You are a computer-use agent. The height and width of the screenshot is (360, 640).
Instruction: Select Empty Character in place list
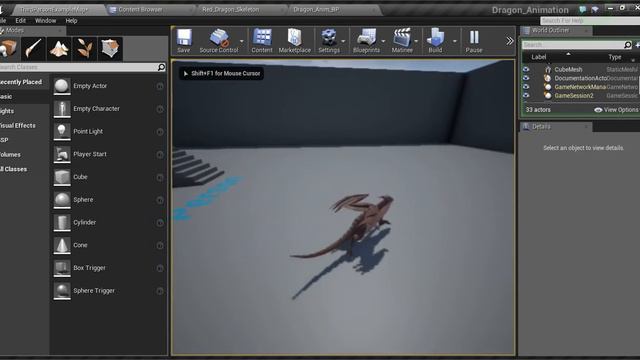[x=109, y=109]
